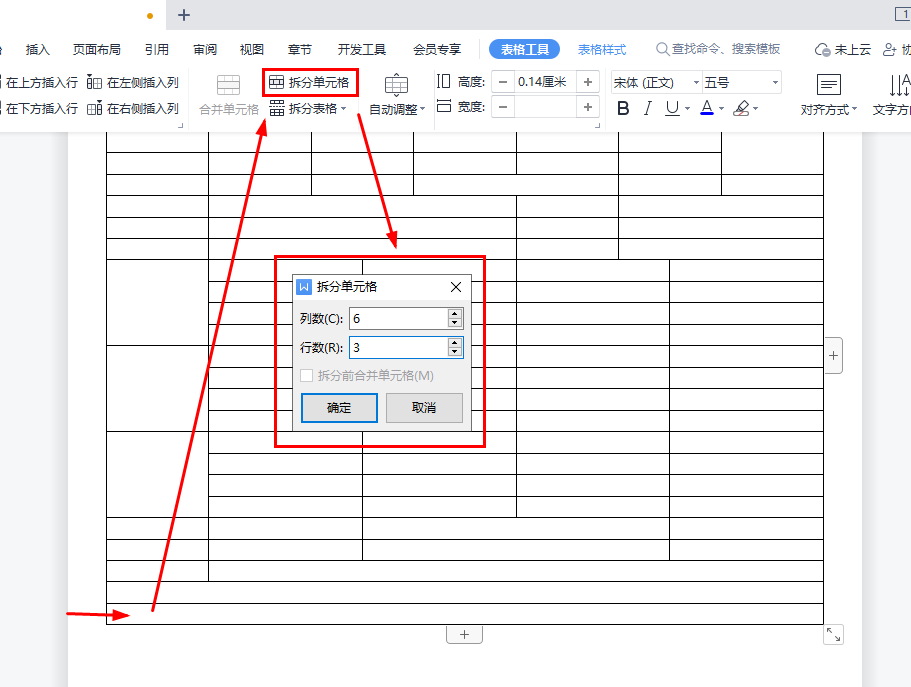Switch to the Review (审阅) tab

click(205, 49)
